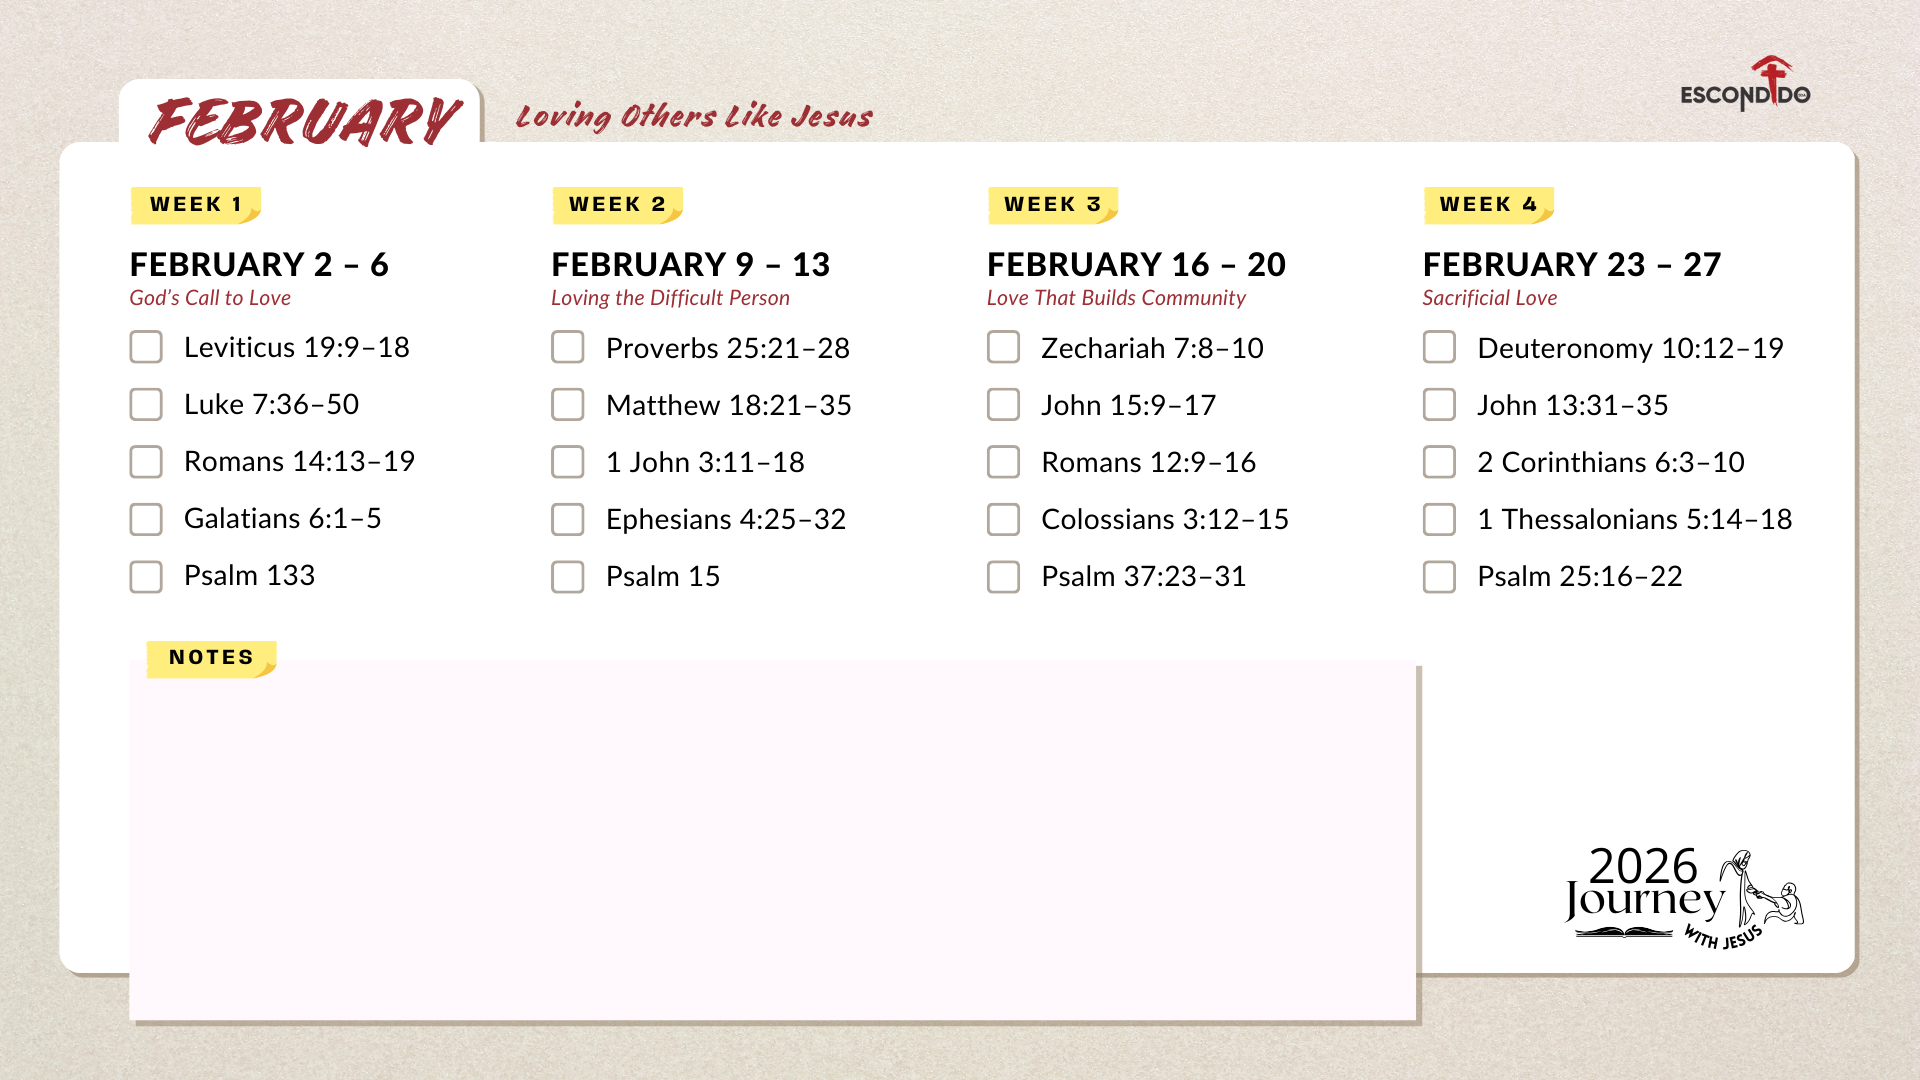
Task: Mark 1 Thessalonians 5:14–18 as done
Action: click(x=1439, y=519)
